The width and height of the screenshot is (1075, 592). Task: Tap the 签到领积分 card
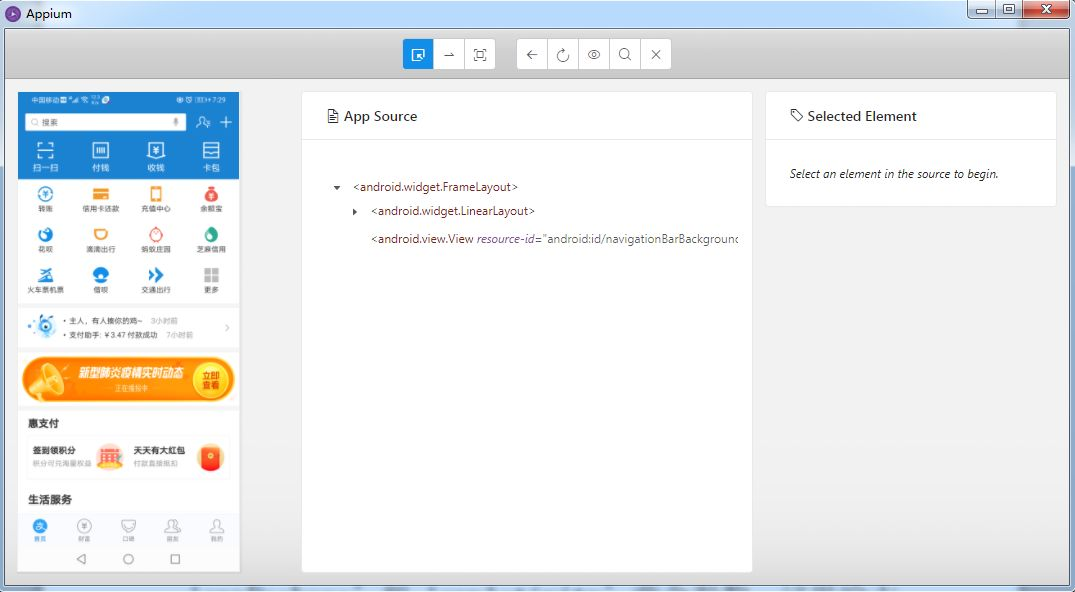[77, 456]
